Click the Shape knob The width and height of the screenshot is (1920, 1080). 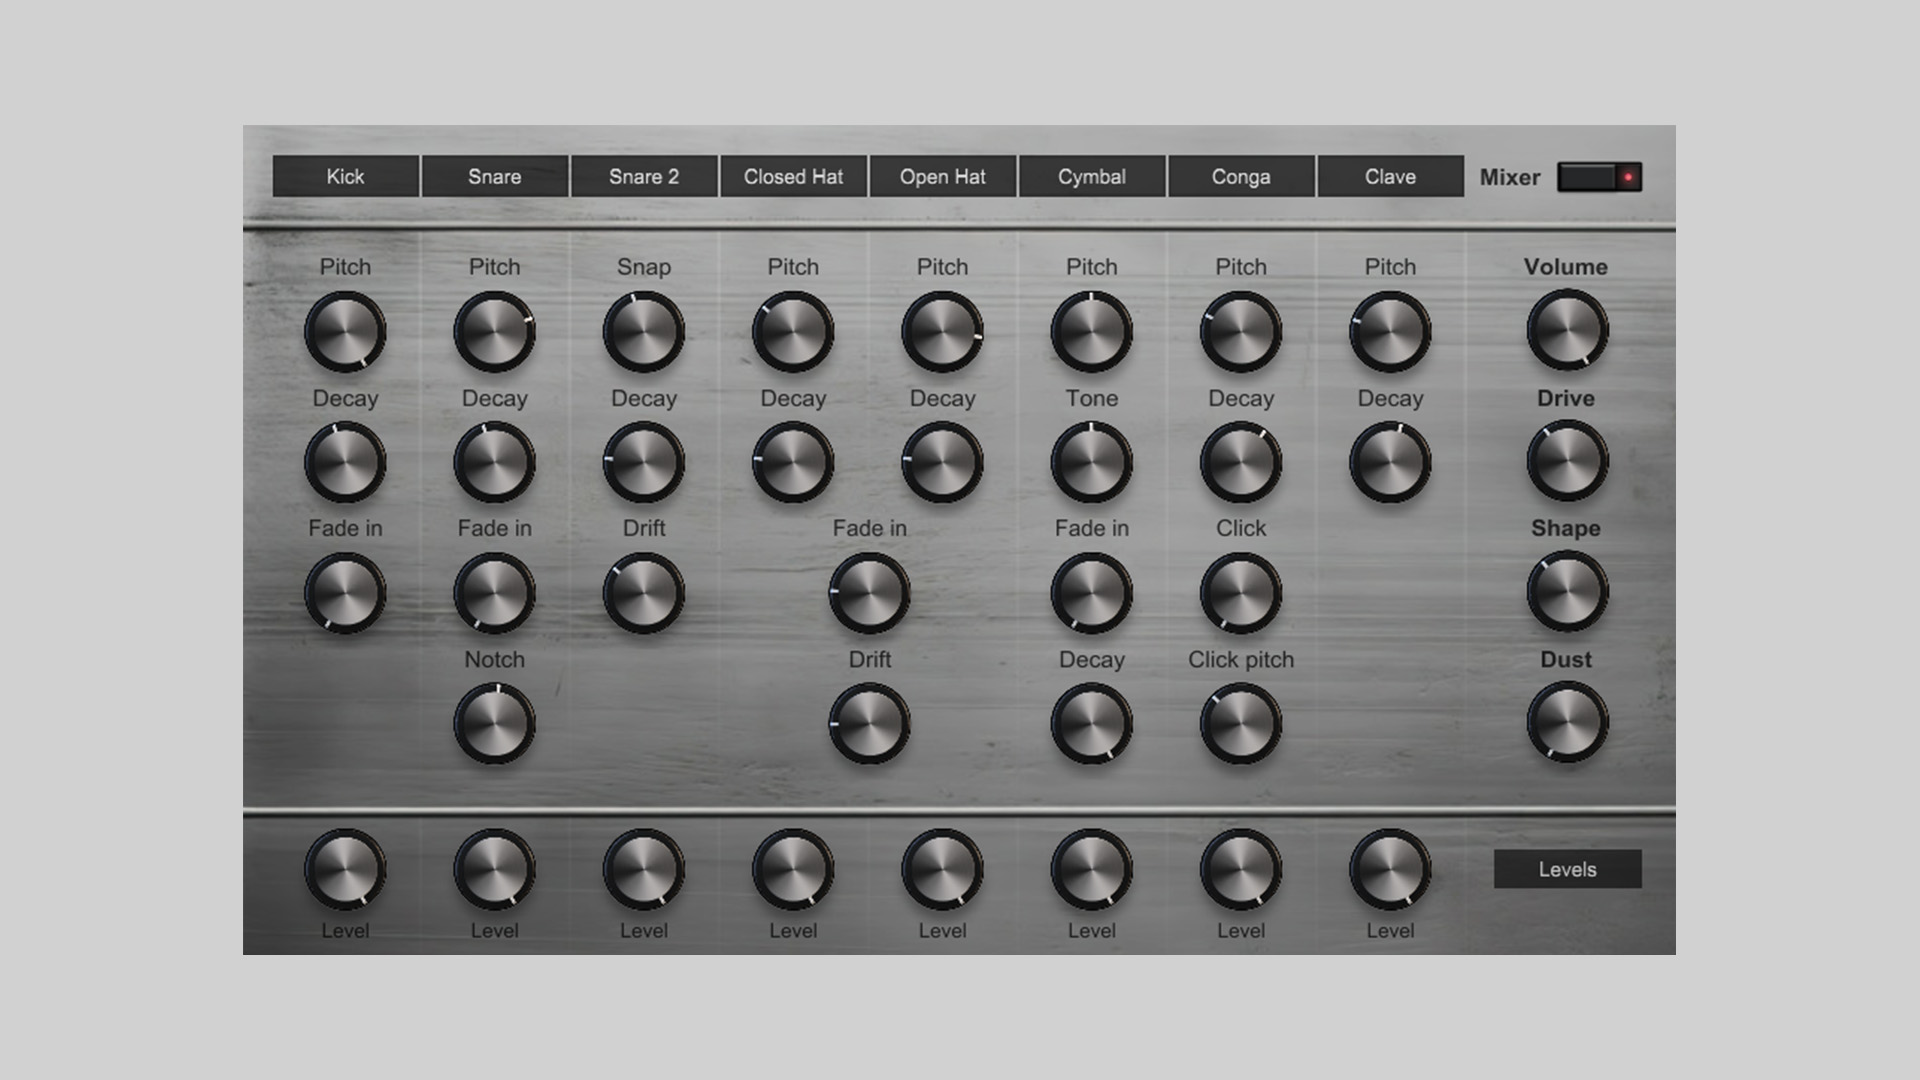1566,592
